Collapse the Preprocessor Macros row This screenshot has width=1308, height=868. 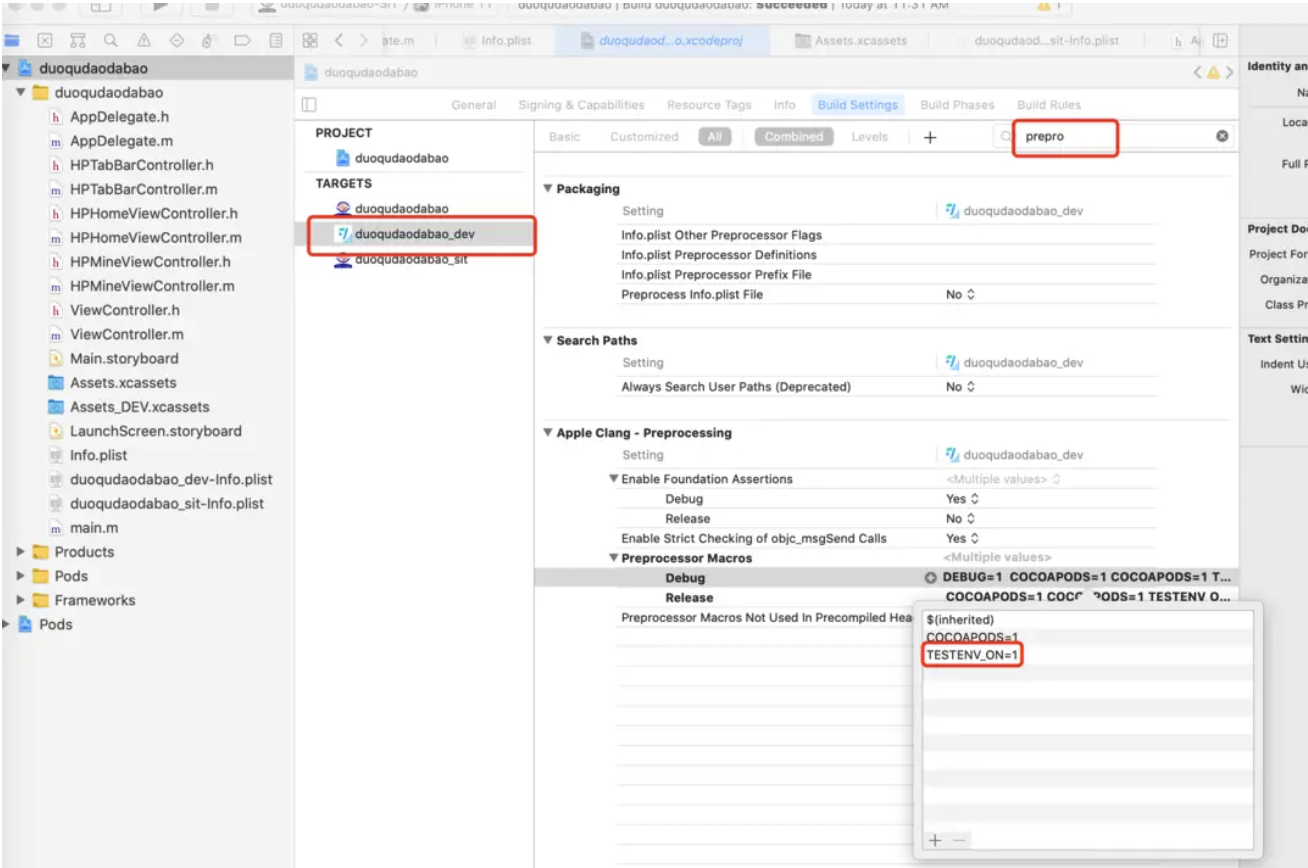point(614,558)
